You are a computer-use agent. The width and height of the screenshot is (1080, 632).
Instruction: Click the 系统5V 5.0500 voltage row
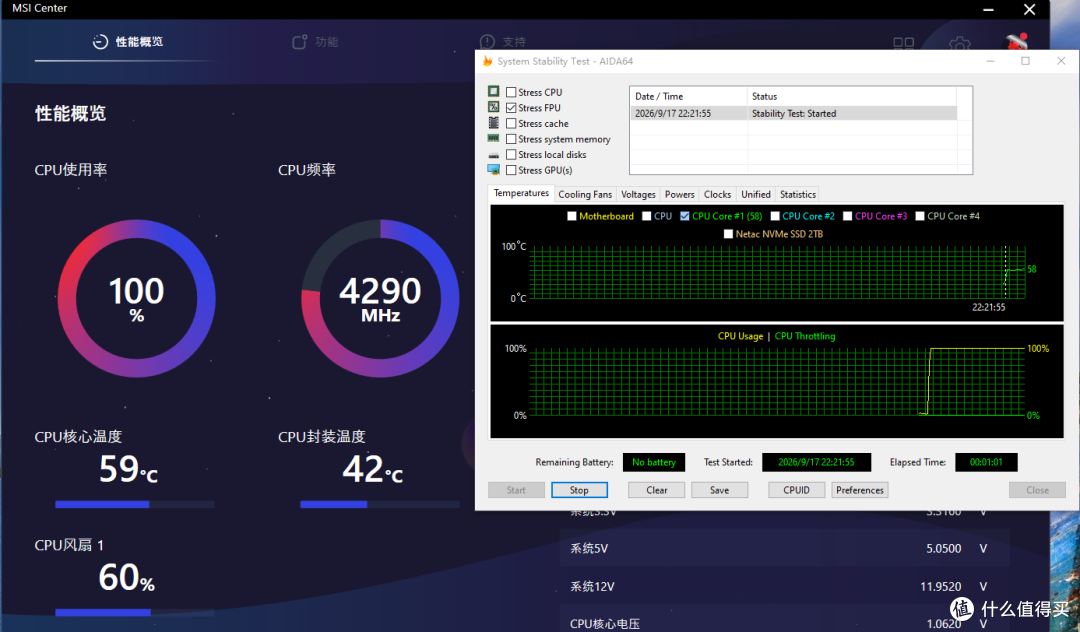pyautogui.click(x=784, y=549)
